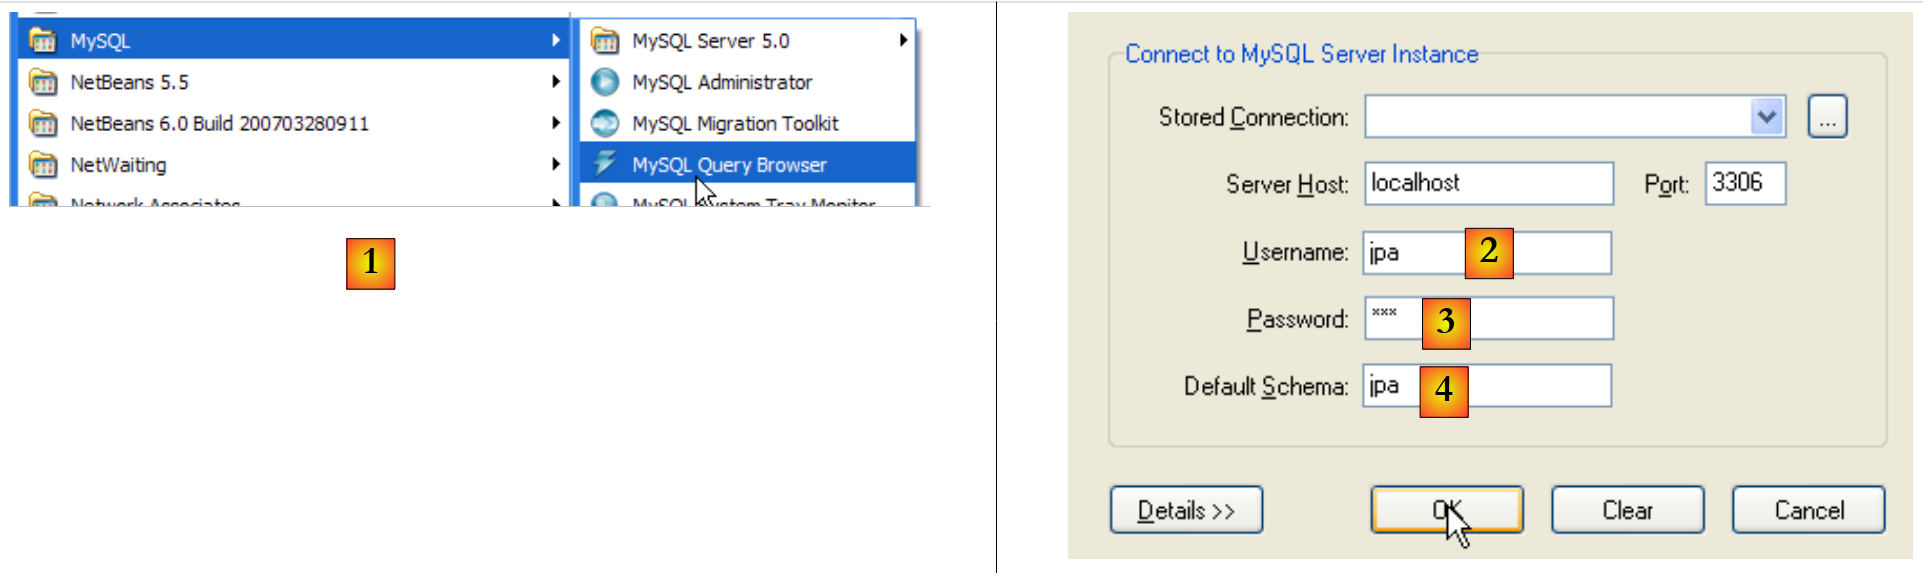The height and width of the screenshot is (573, 1923).
Task: Show more options with Details >> button
Action: tap(1186, 510)
